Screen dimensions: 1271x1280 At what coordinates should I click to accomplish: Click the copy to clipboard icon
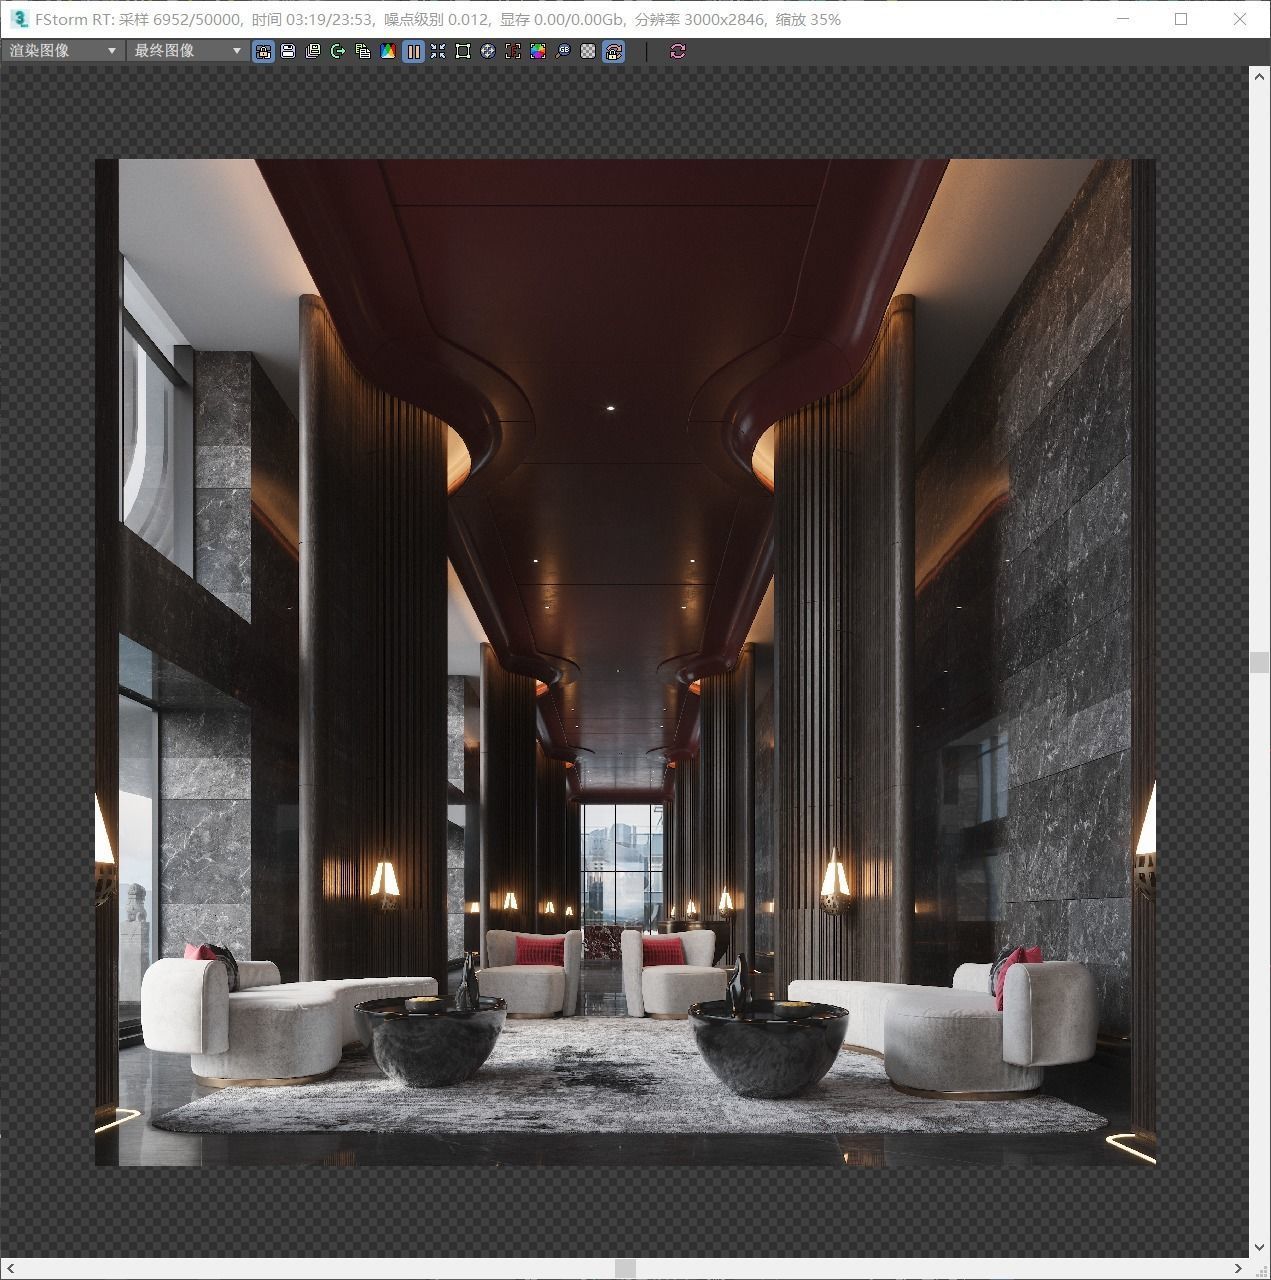pos(363,52)
